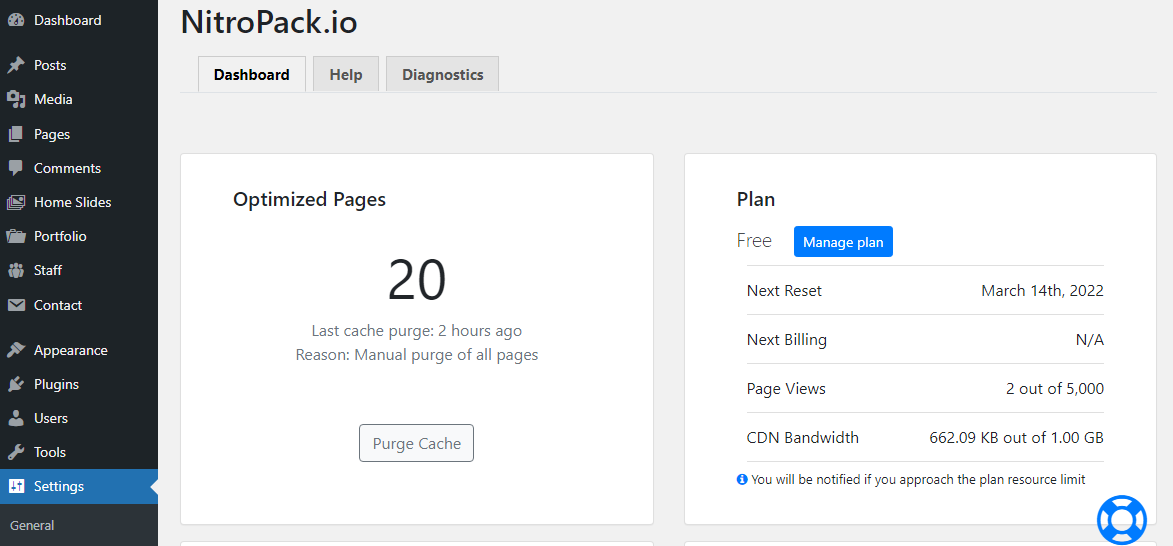Open the Tools menu item

point(50,452)
